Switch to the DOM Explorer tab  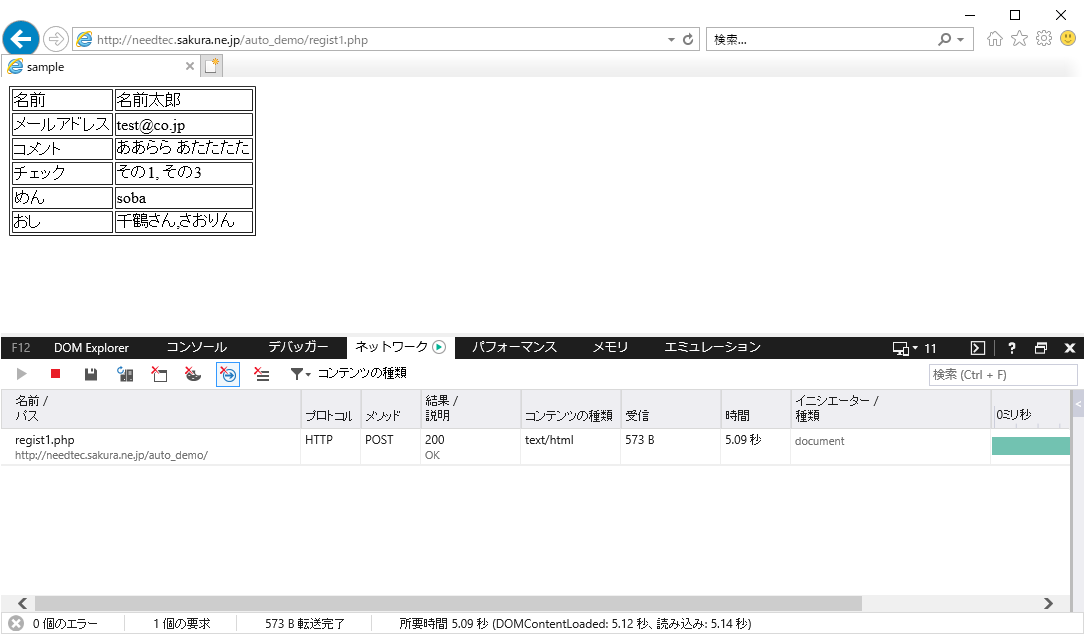(91, 348)
